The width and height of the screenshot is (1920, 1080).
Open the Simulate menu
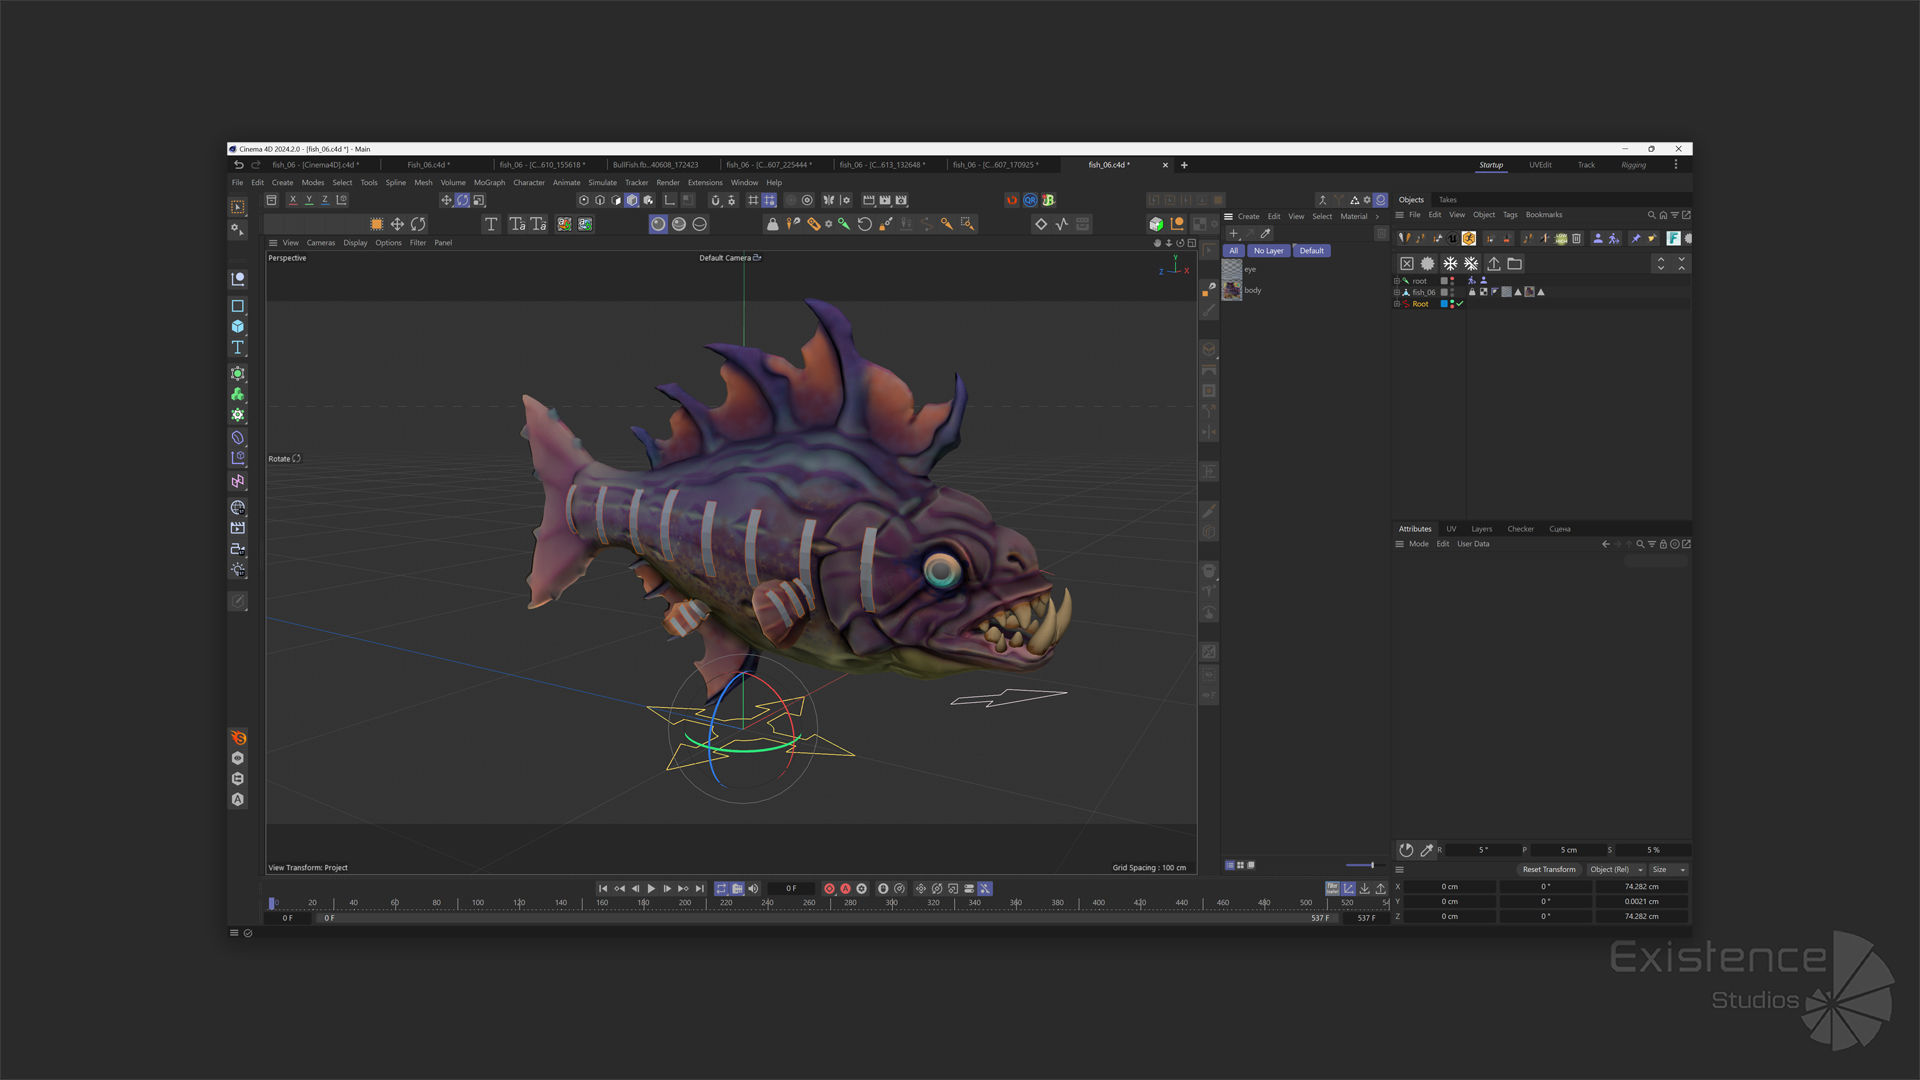tap(602, 183)
